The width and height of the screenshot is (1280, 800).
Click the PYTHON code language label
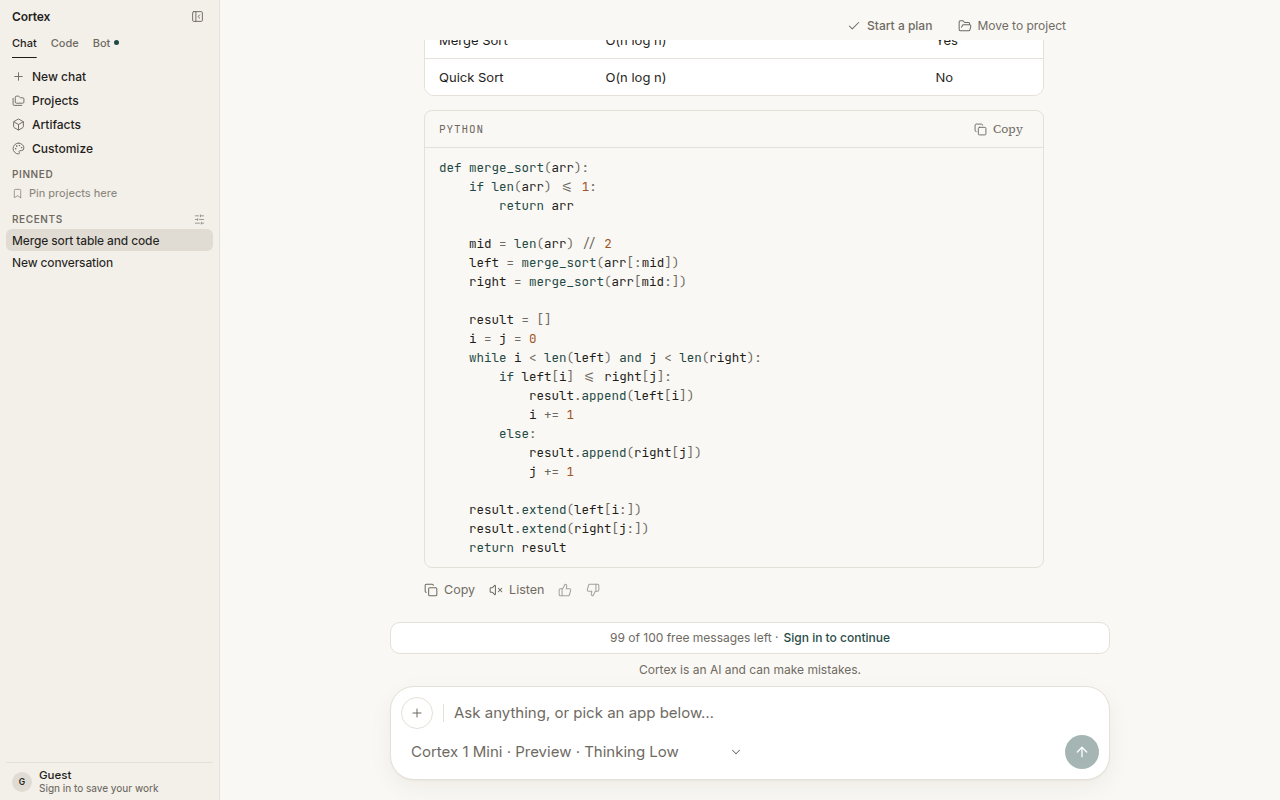click(461, 130)
